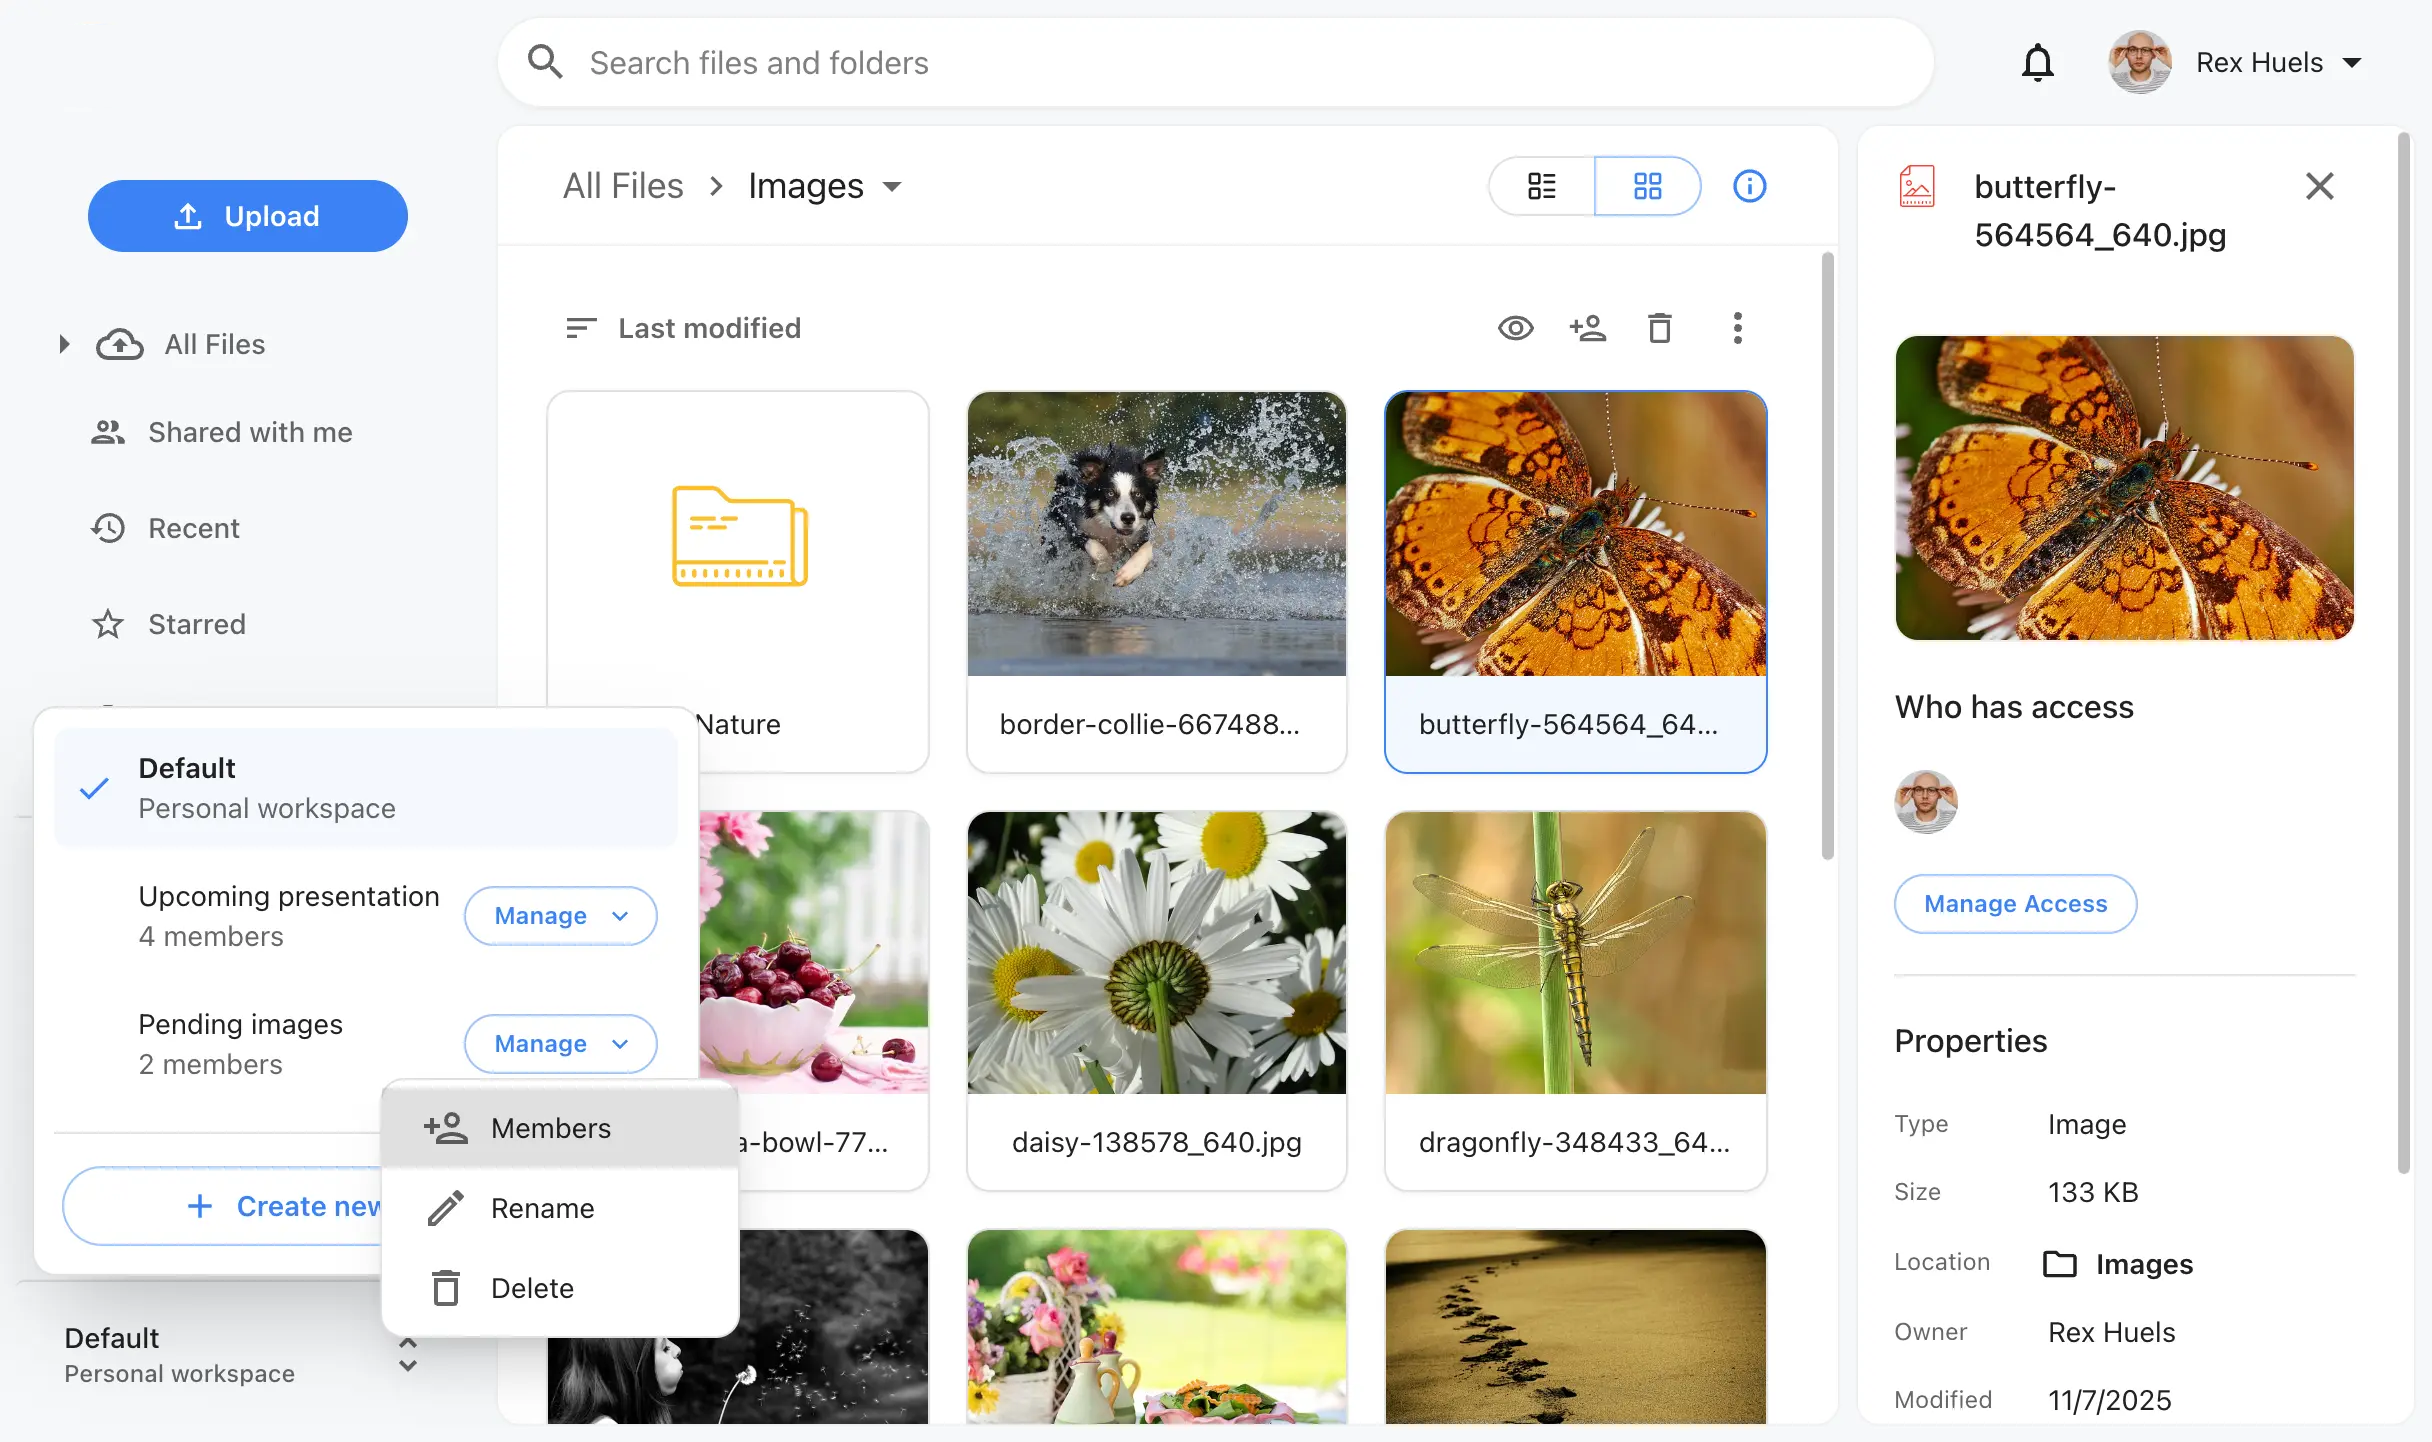Viewport: 2432px width, 1442px height.
Task: Switch to grid view layout
Action: tap(1647, 186)
